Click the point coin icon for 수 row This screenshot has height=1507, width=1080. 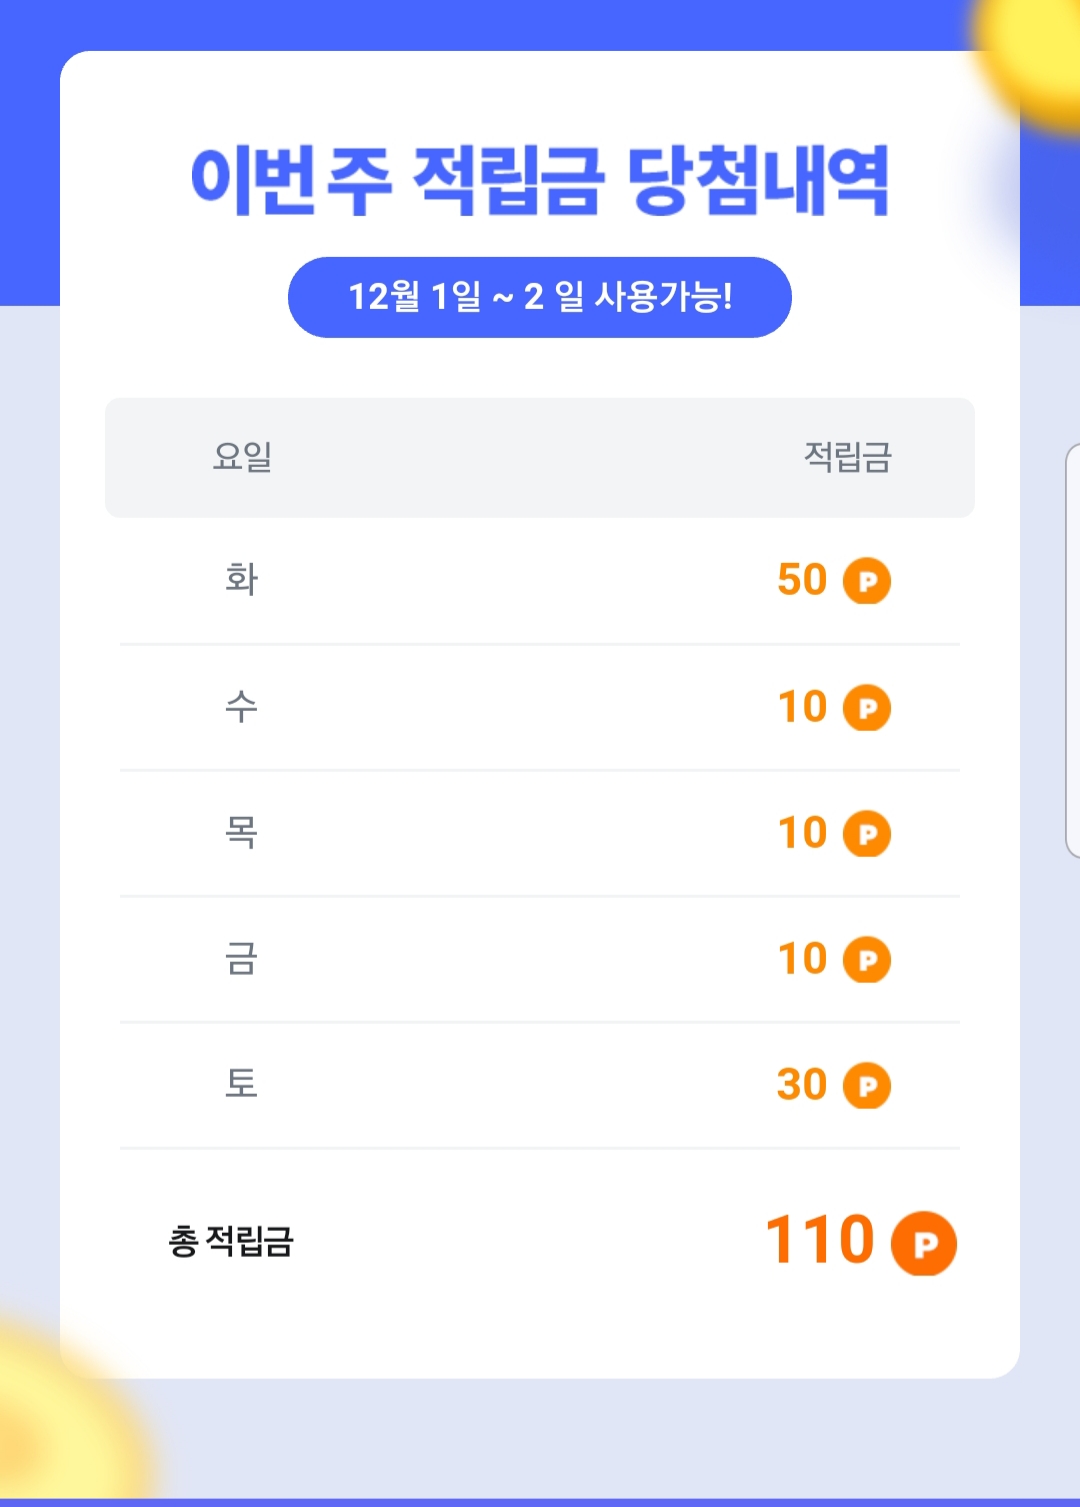tap(867, 708)
